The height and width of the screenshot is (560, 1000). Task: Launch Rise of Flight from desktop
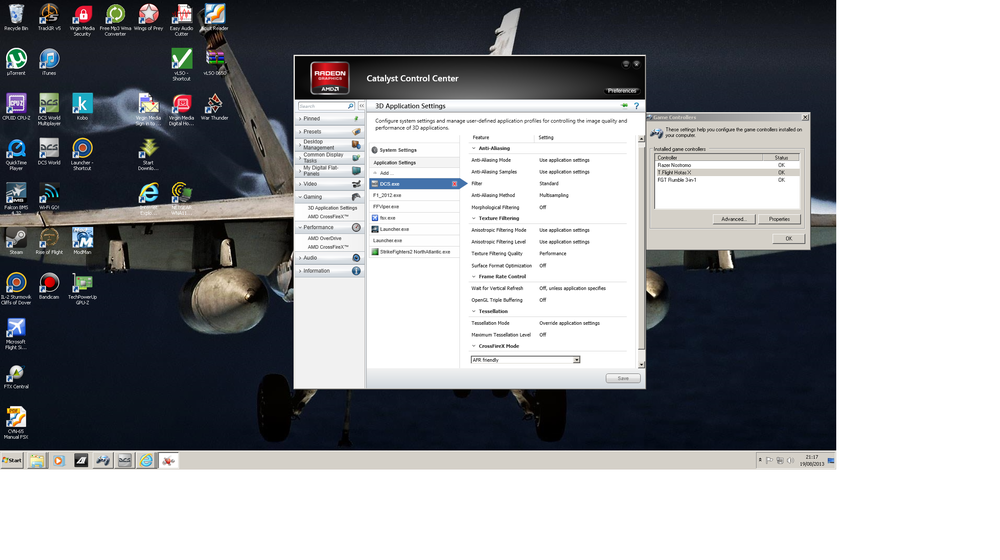[x=49, y=241]
